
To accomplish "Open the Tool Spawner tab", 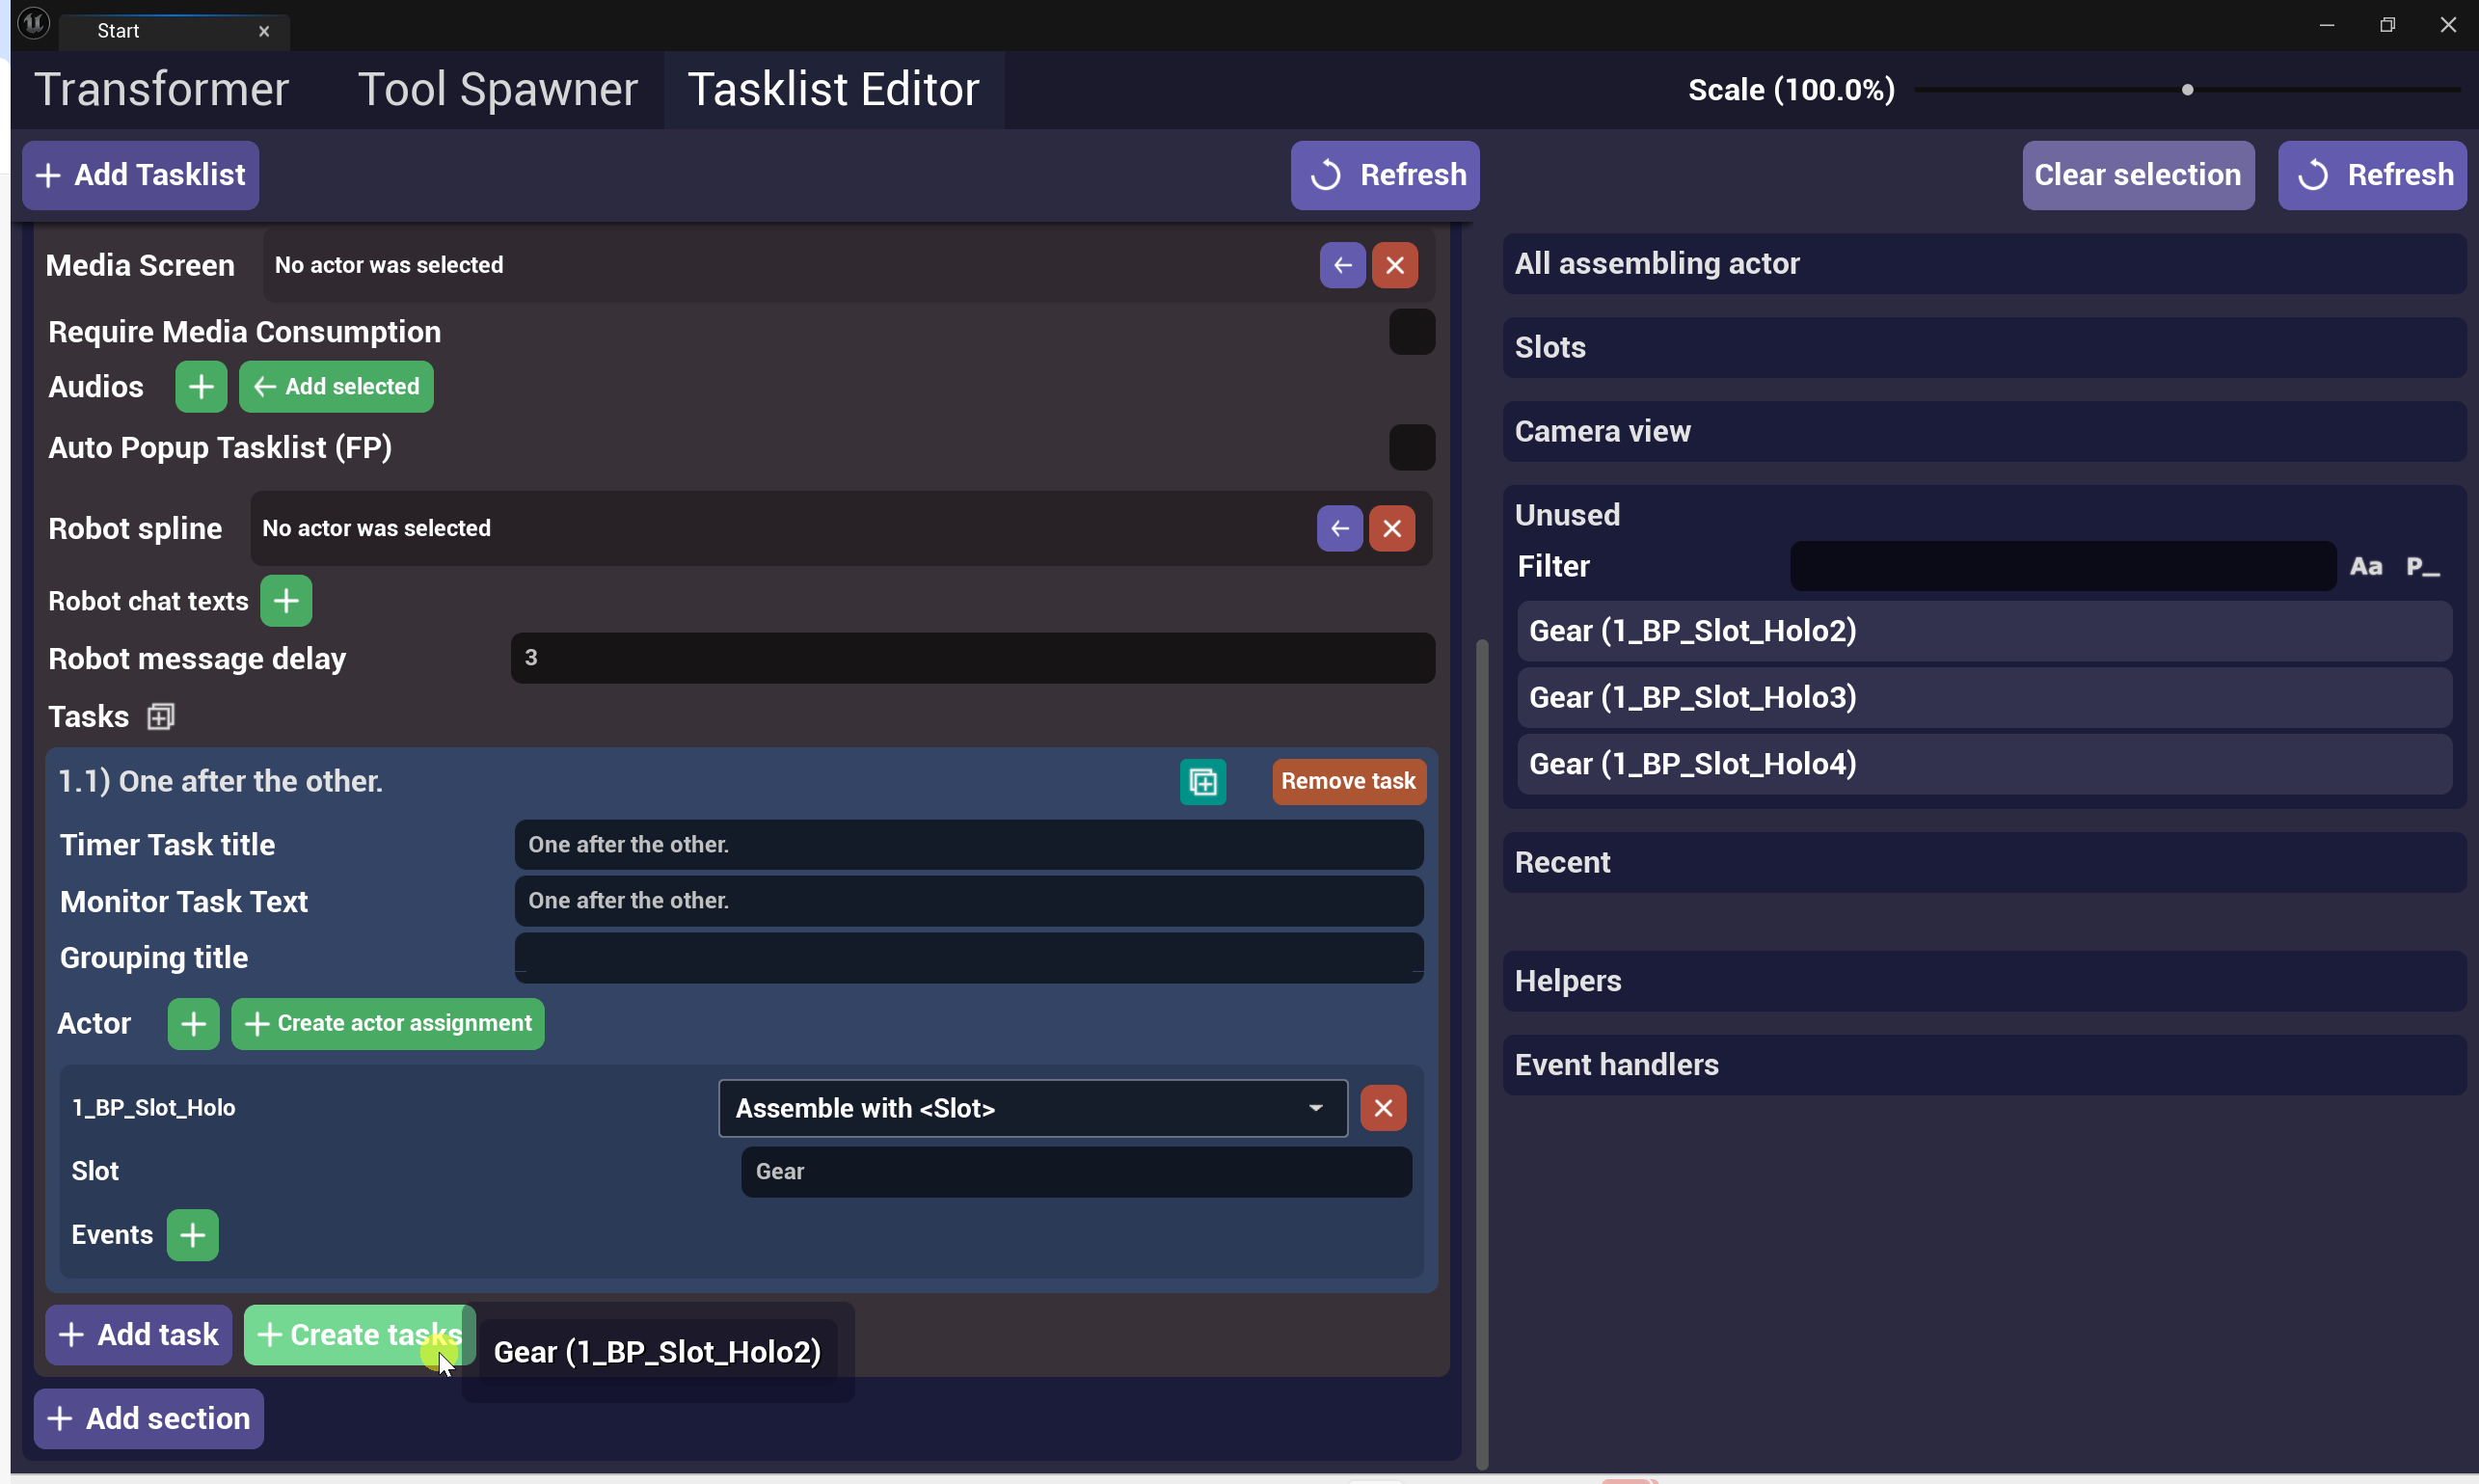I will (497, 90).
